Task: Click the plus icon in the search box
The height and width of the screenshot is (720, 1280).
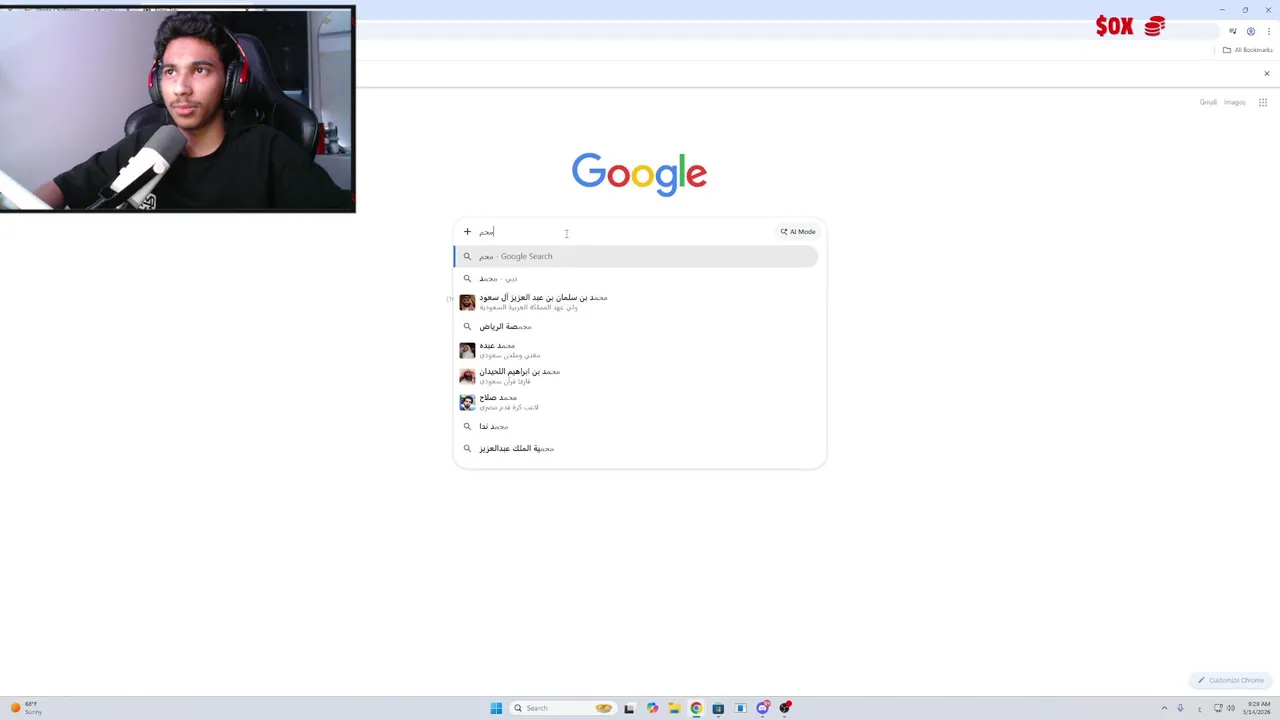Action: (x=467, y=232)
